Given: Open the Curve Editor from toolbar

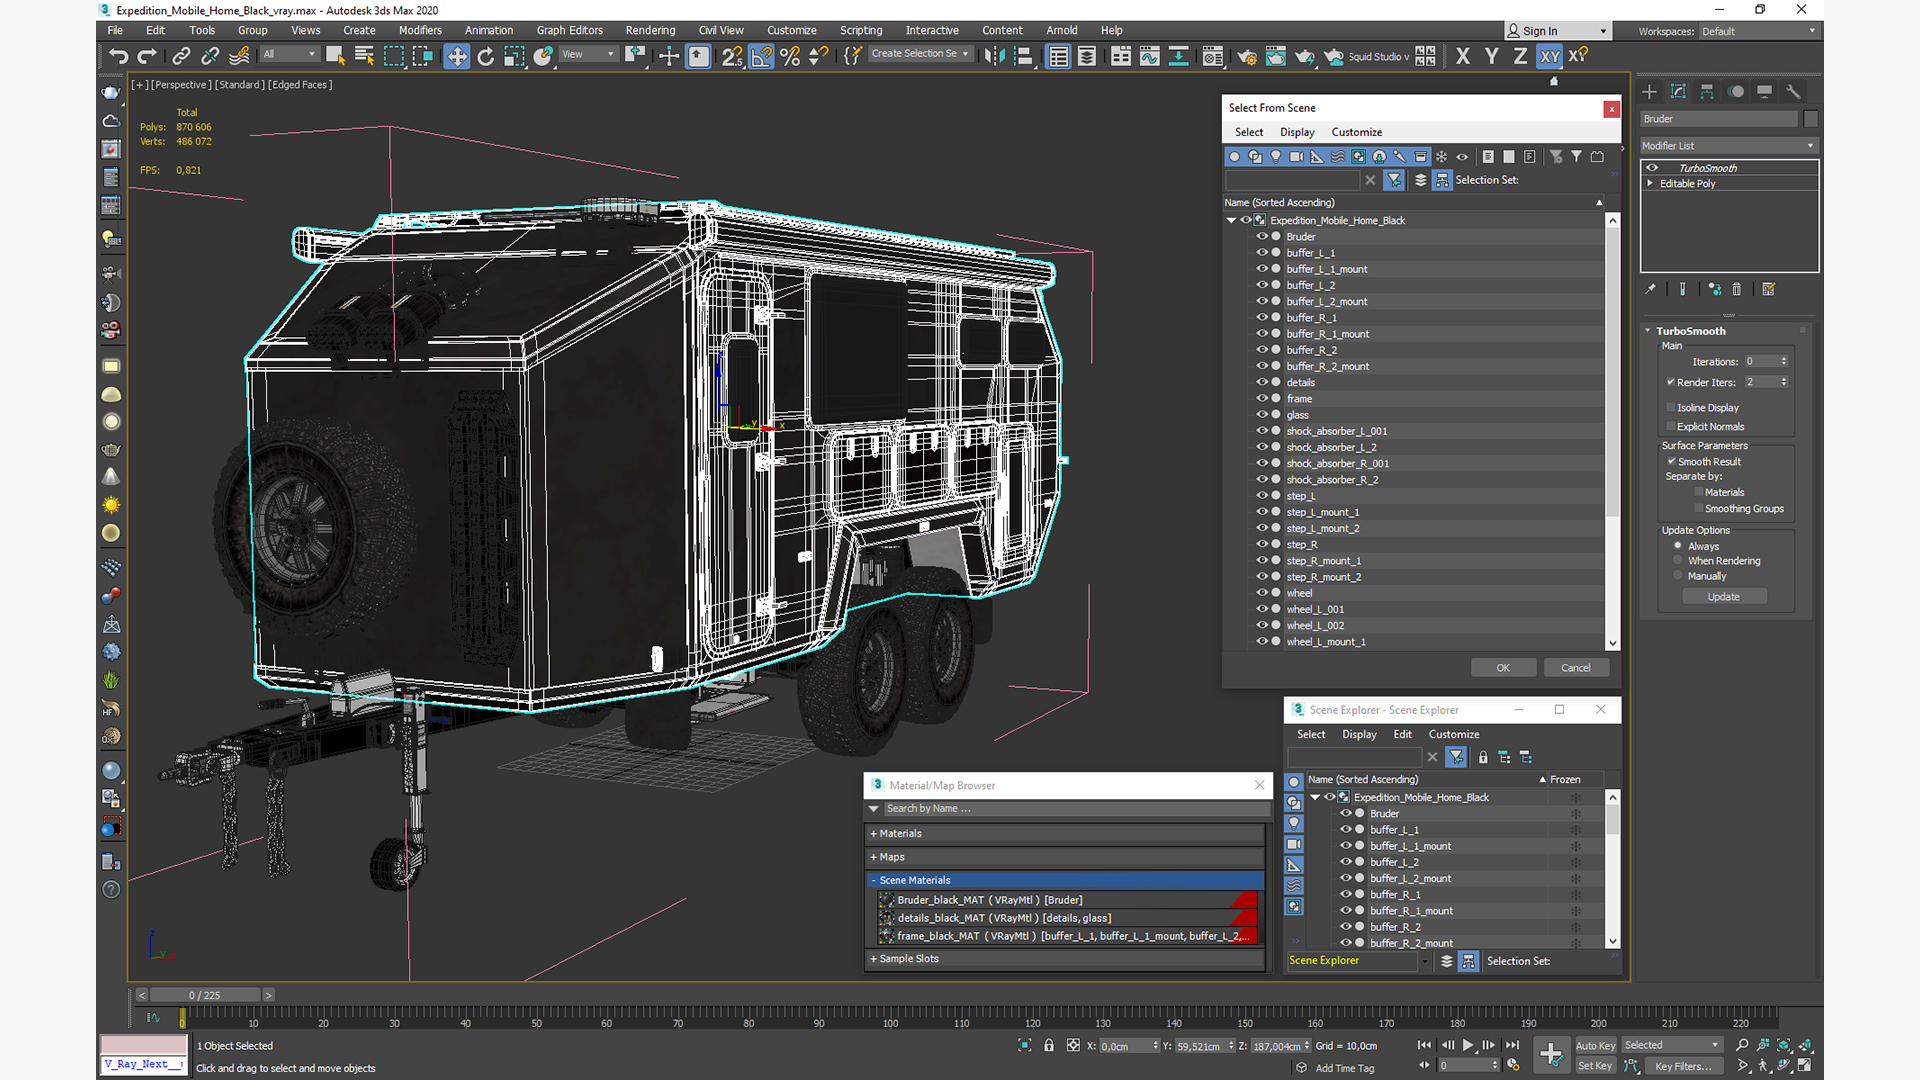Looking at the screenshot, I should (1150, 56).
